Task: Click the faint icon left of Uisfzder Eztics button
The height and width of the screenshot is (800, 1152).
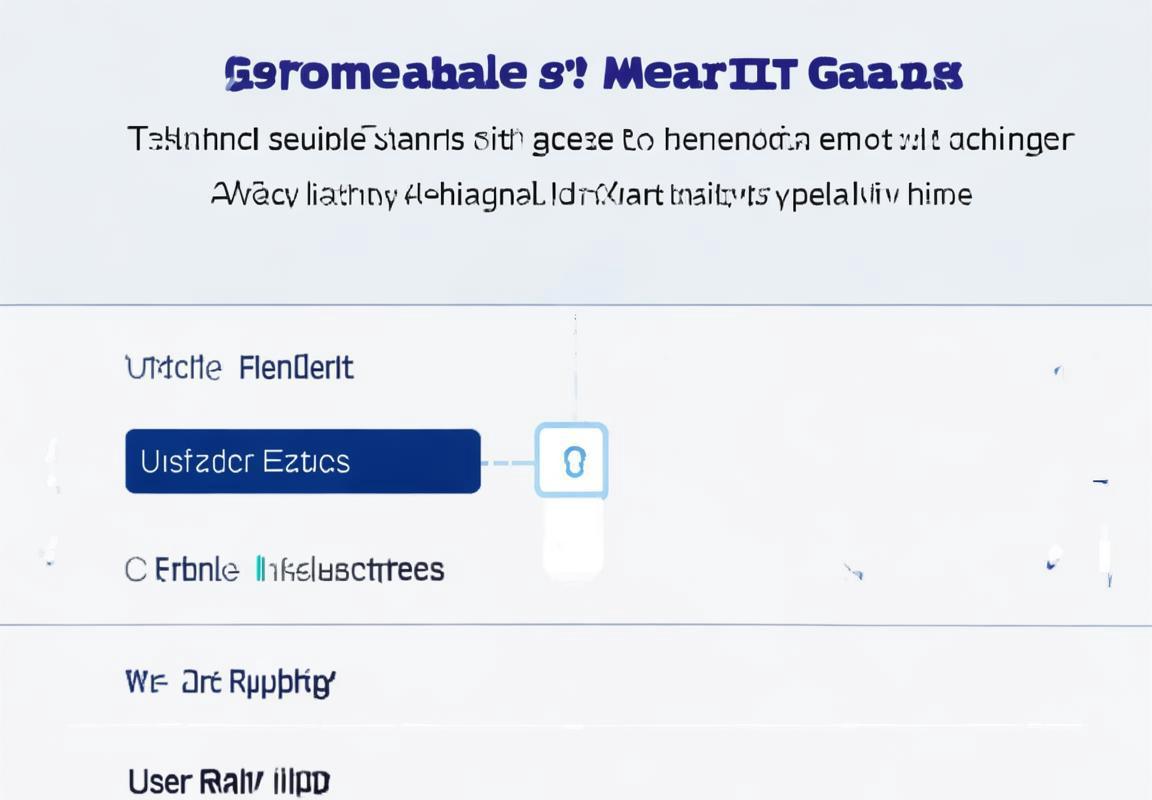Action: pyautogui.click(x=51, y=464)
